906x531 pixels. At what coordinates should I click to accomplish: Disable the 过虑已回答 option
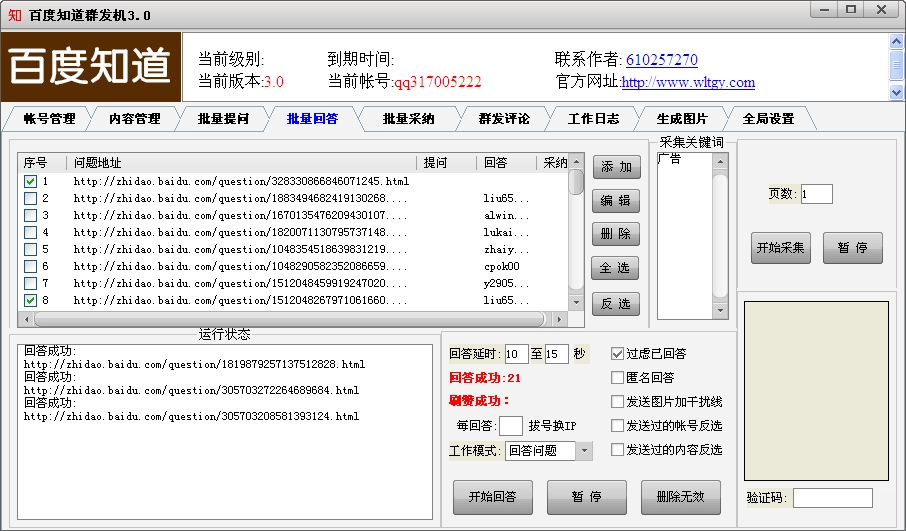617,354
